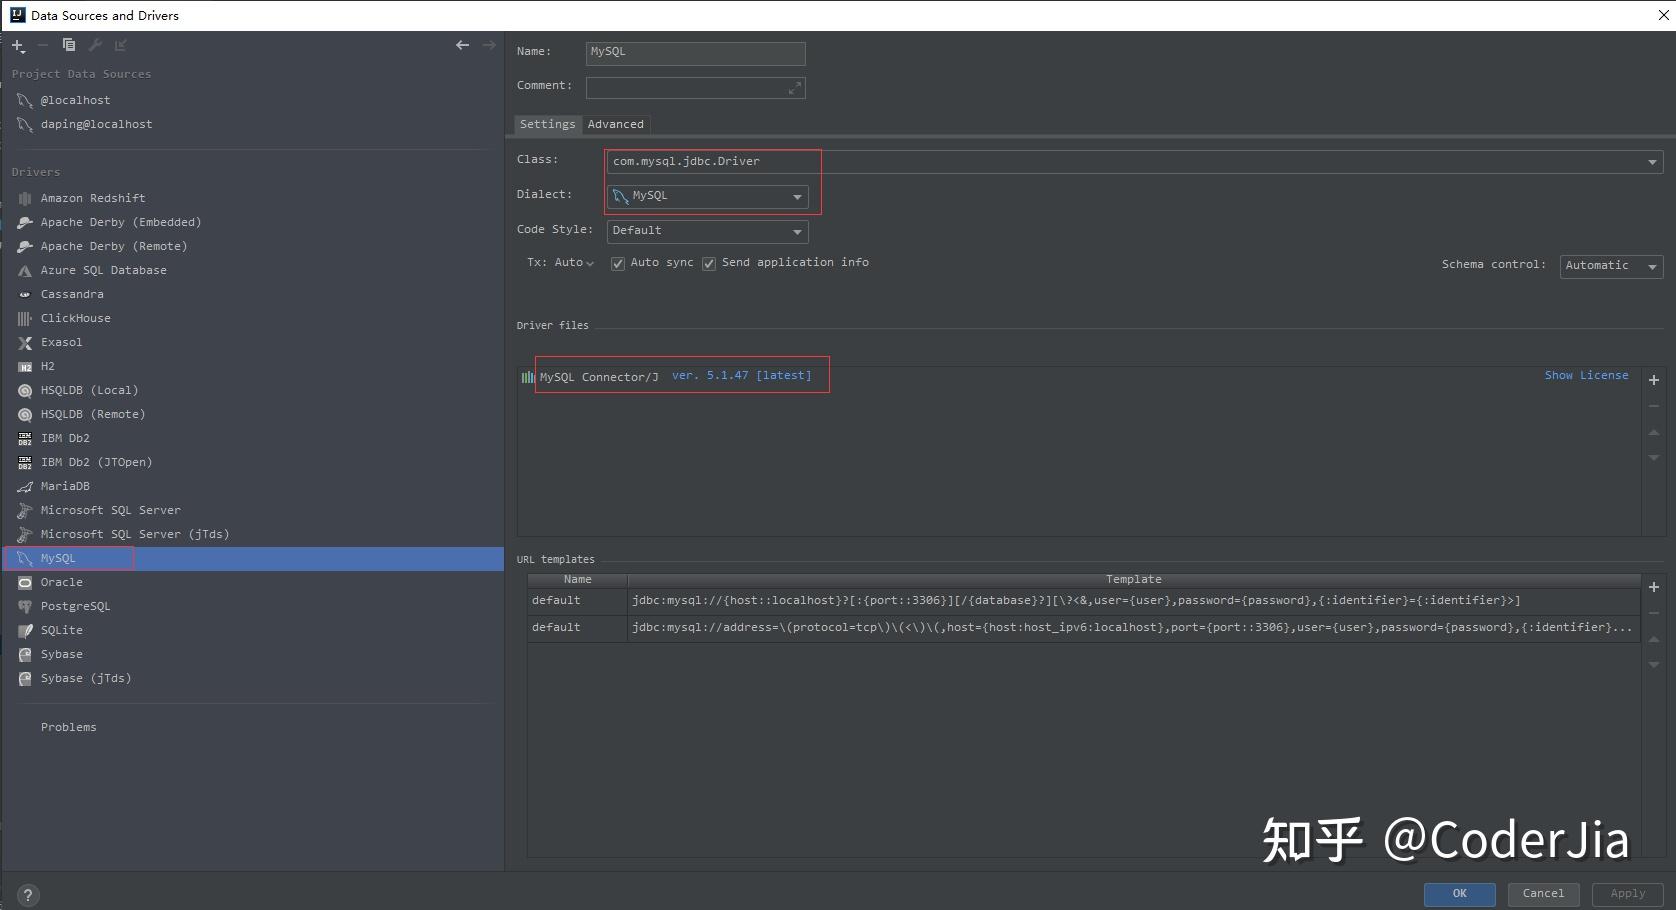Image resolution: width=1676 pixels, height=910 pixels.
Task: Move URL template down arrow
Action: click(1654, 665)
